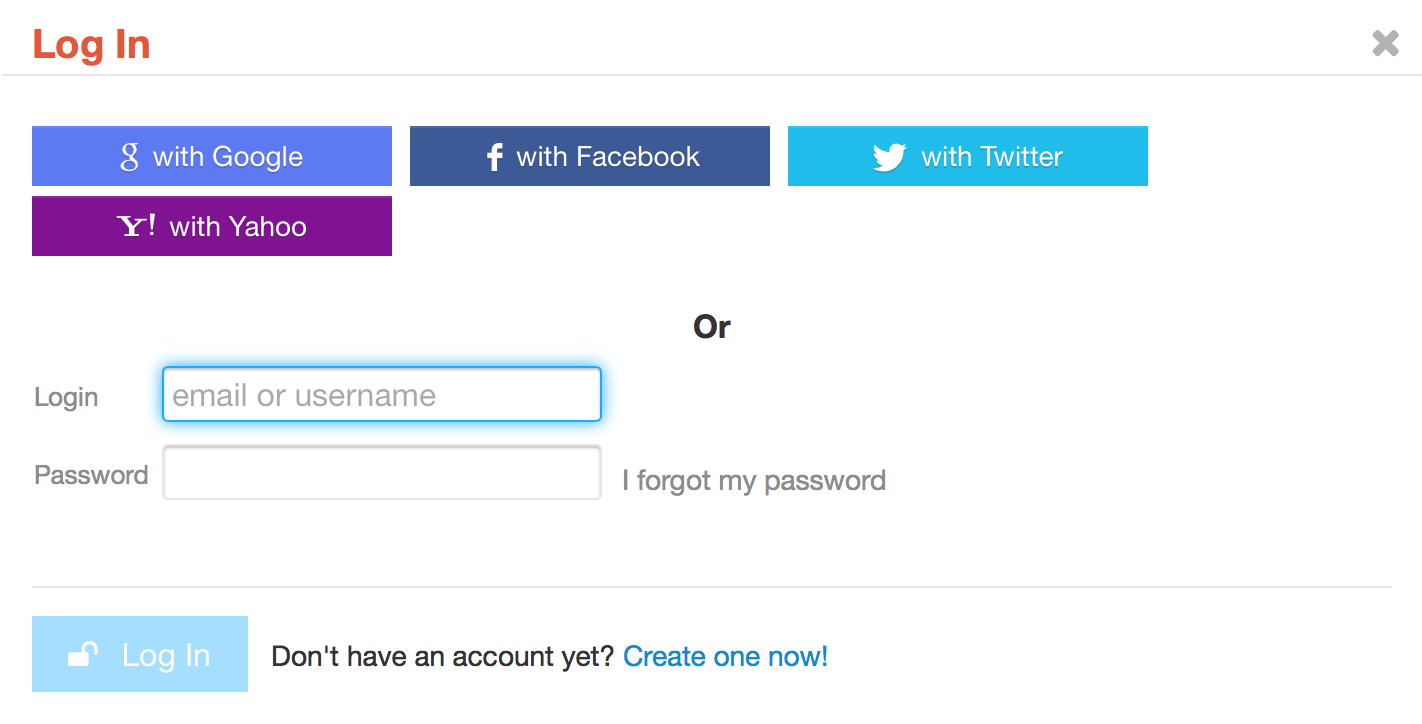Click the 'Password' field label
The image size is (1422, 724).
click(x=91, y=475)
